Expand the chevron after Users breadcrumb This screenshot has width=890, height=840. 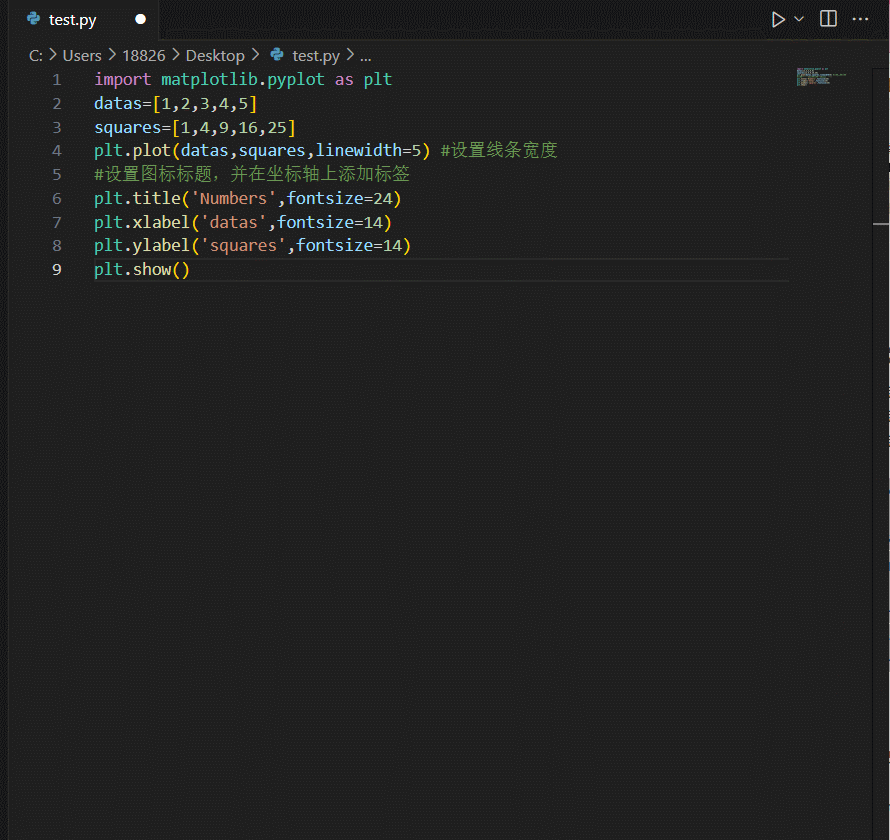112,55
